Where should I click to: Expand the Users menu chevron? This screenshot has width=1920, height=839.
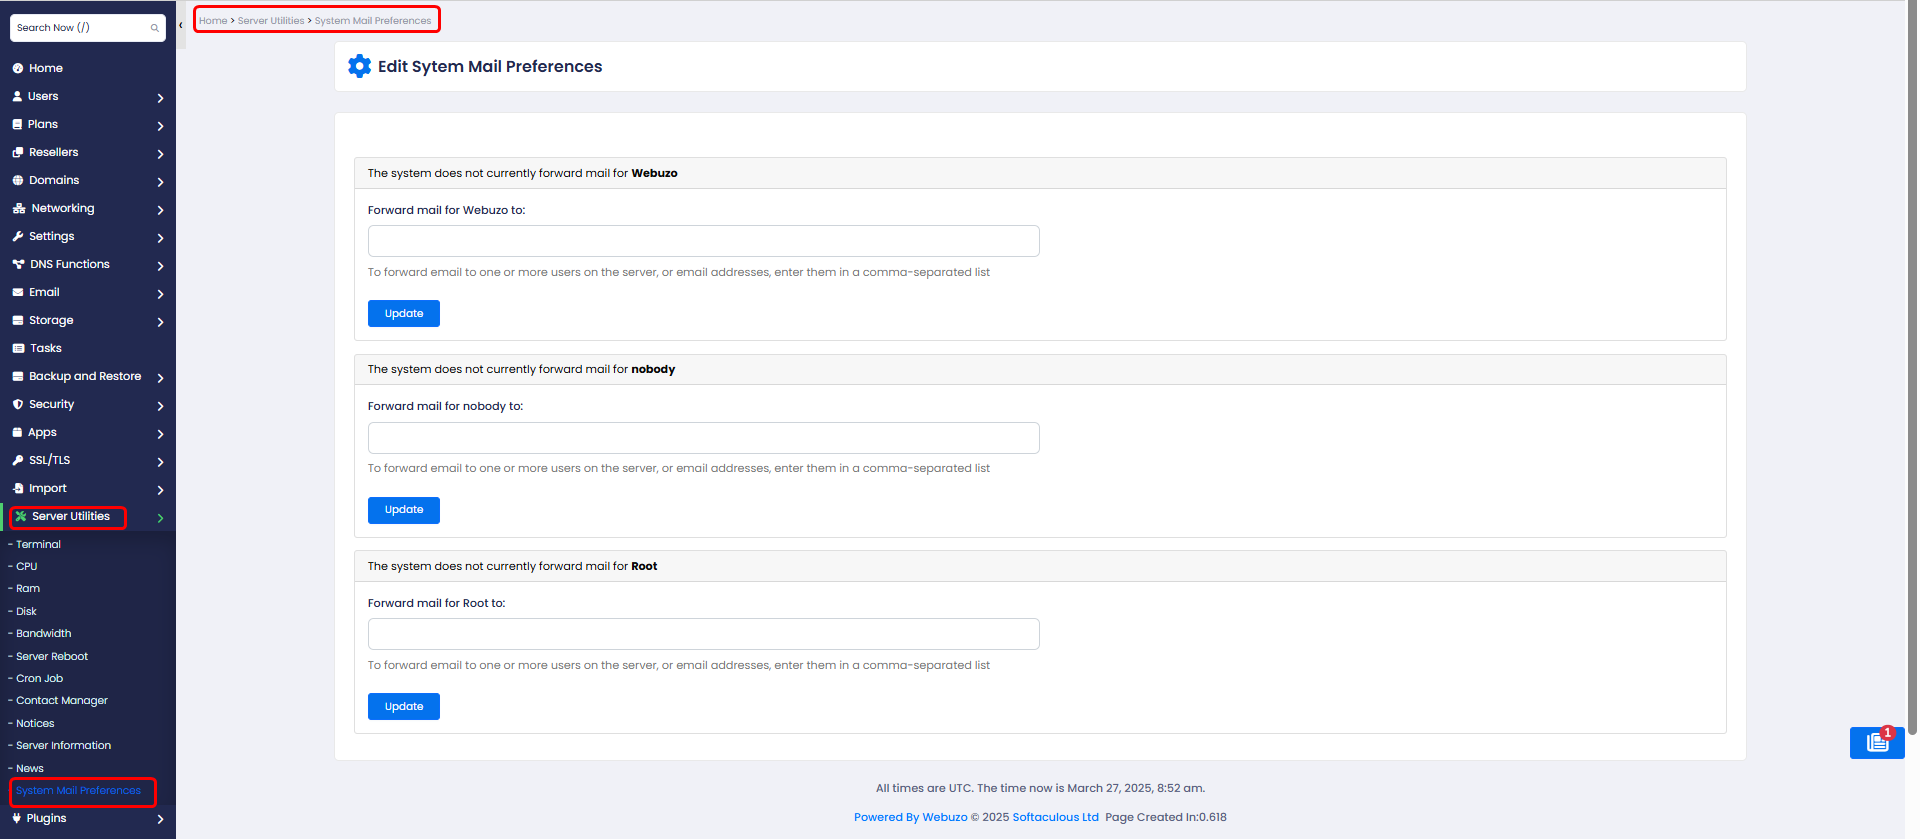click(160, 98)
